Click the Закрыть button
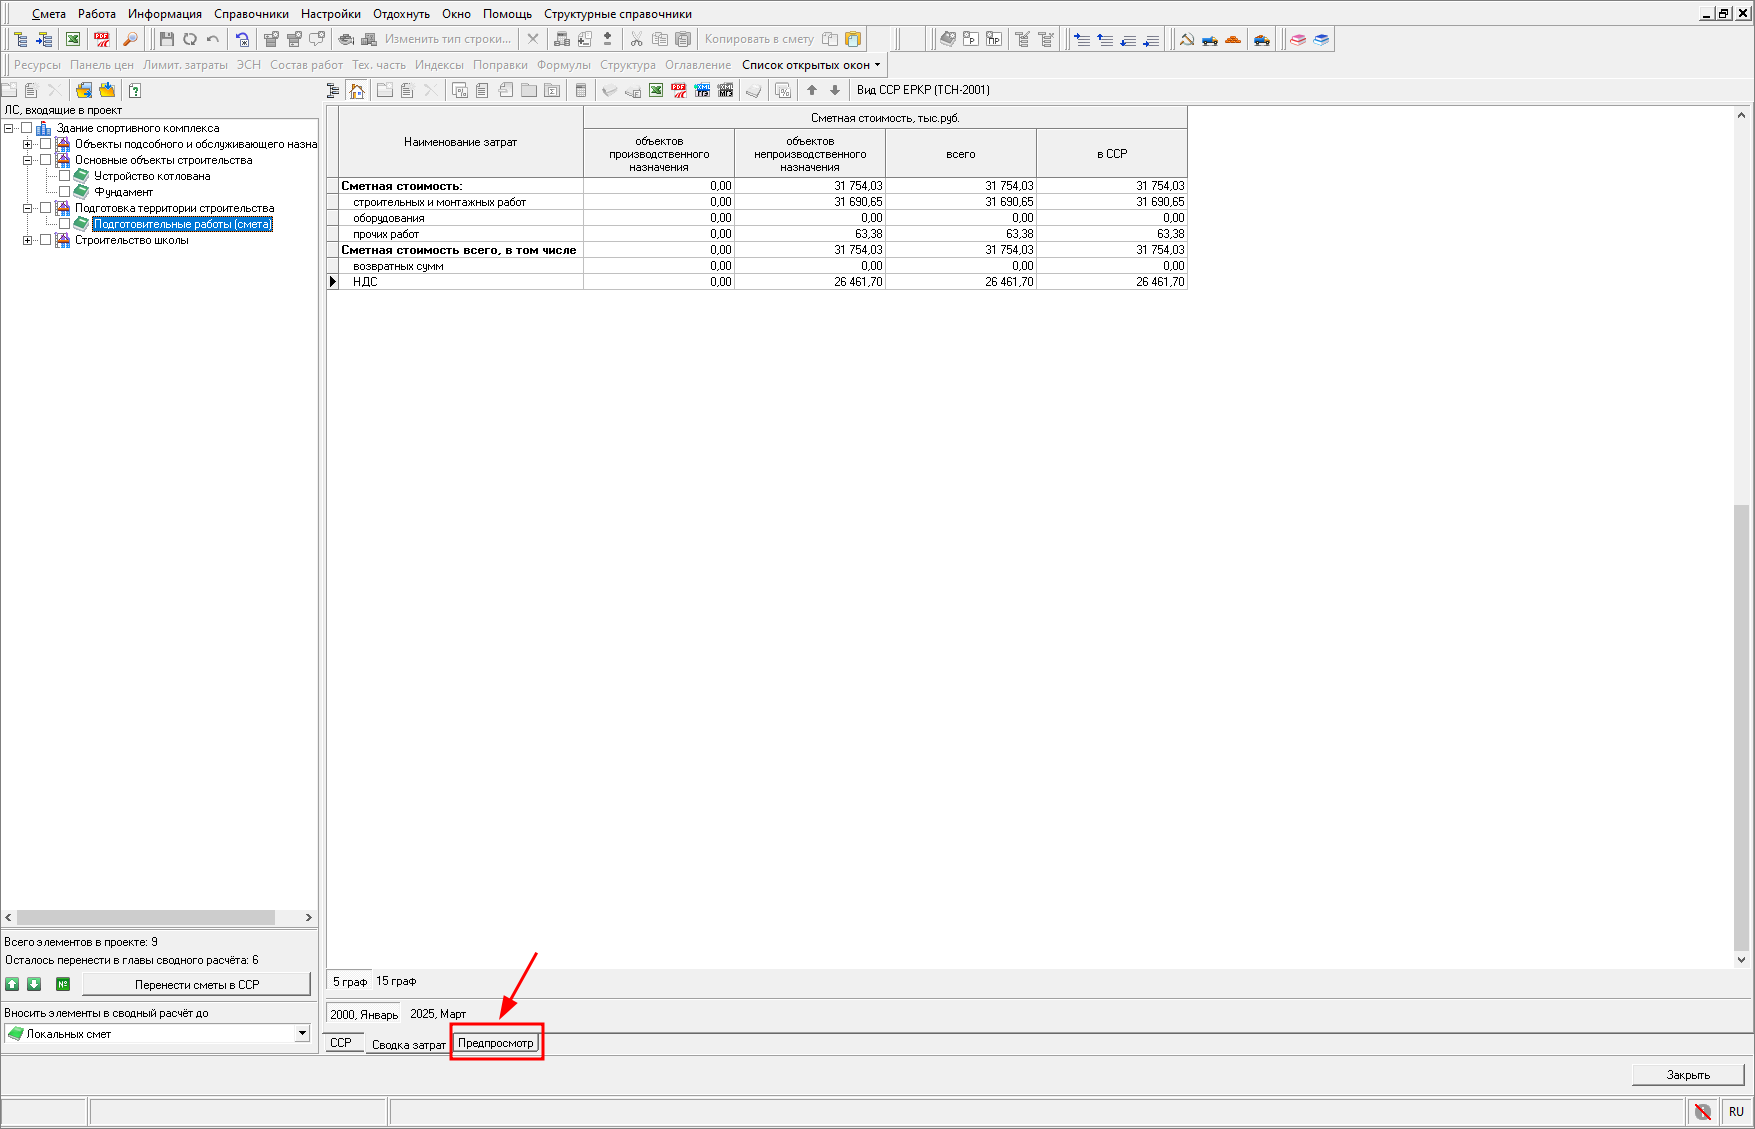Viewport: 1755px width, 1129px height. 1688,1075
